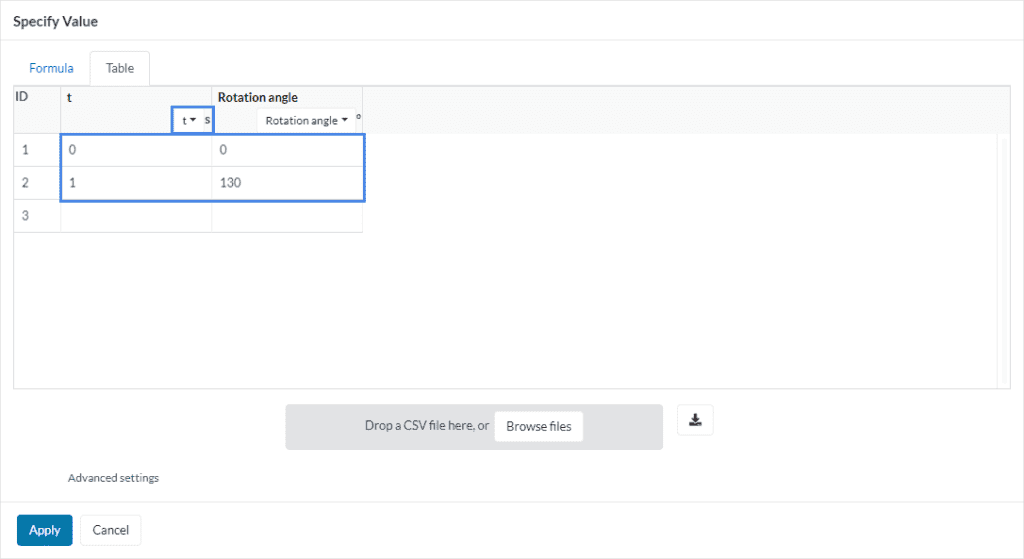
Task: Click empty Rotation angle cell in row 3
Action: click(x=287, y=216)
